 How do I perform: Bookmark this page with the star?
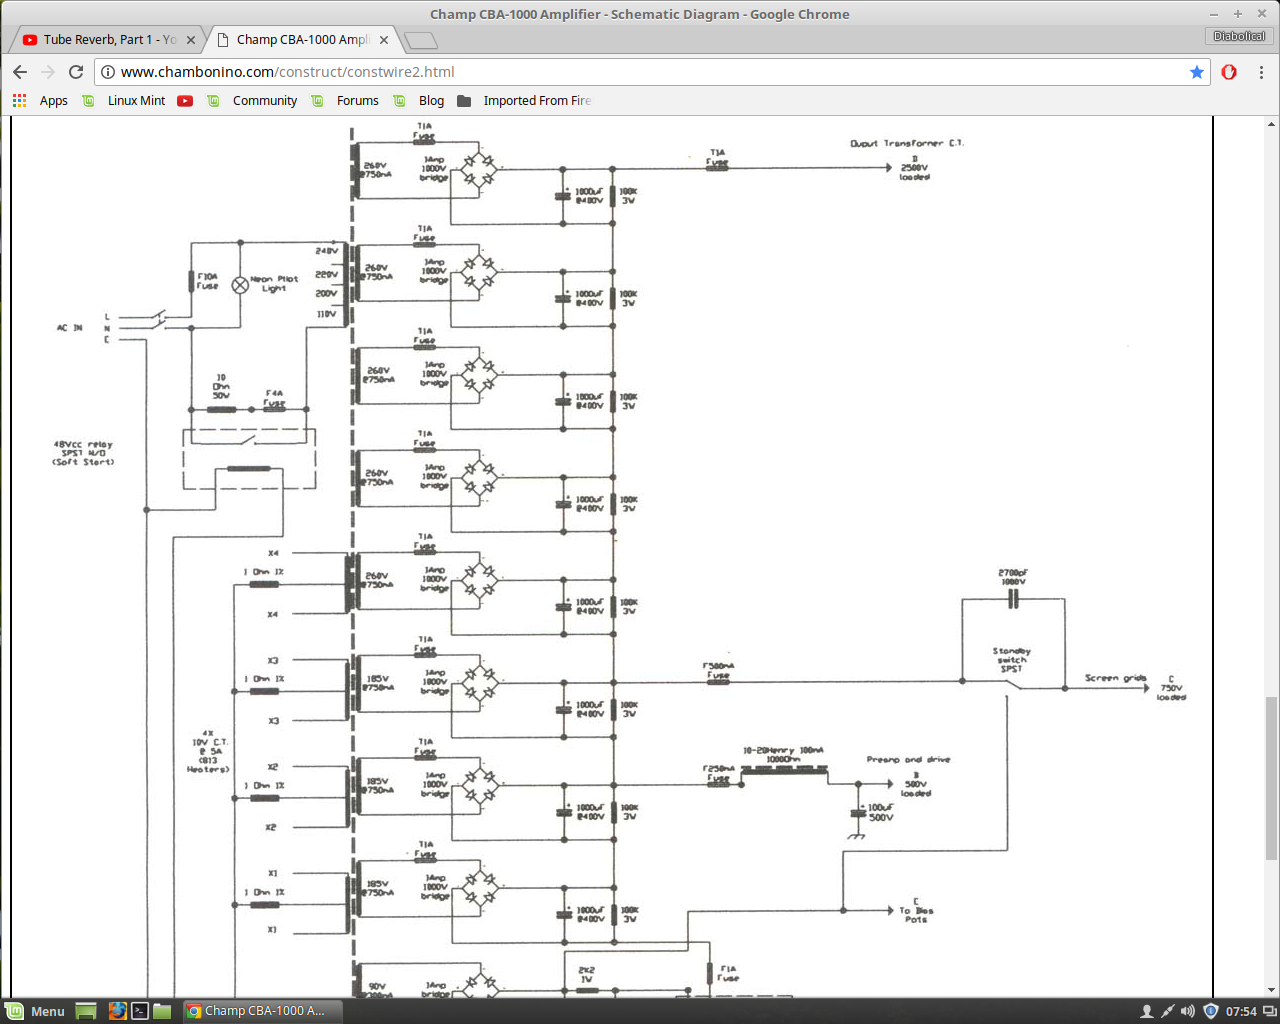click(1197, 72)
